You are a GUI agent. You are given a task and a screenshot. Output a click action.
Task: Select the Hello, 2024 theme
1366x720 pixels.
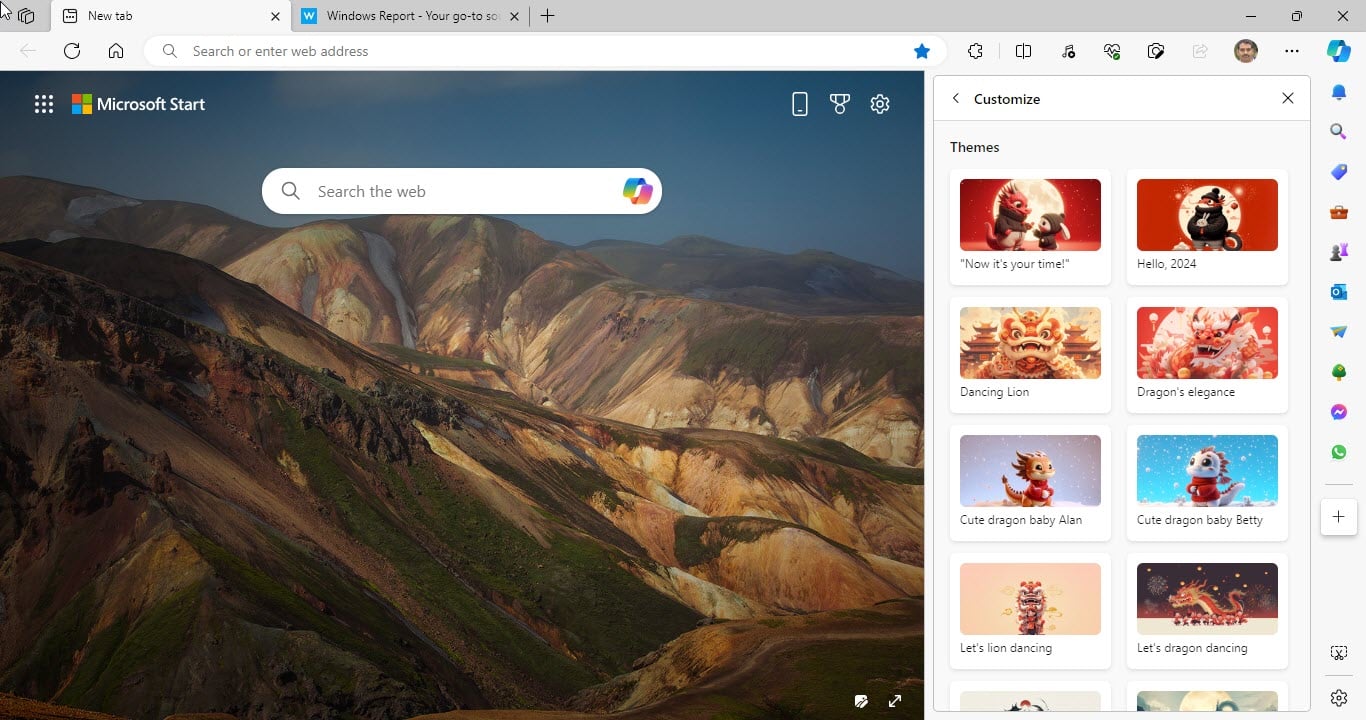click(1207, 227)
